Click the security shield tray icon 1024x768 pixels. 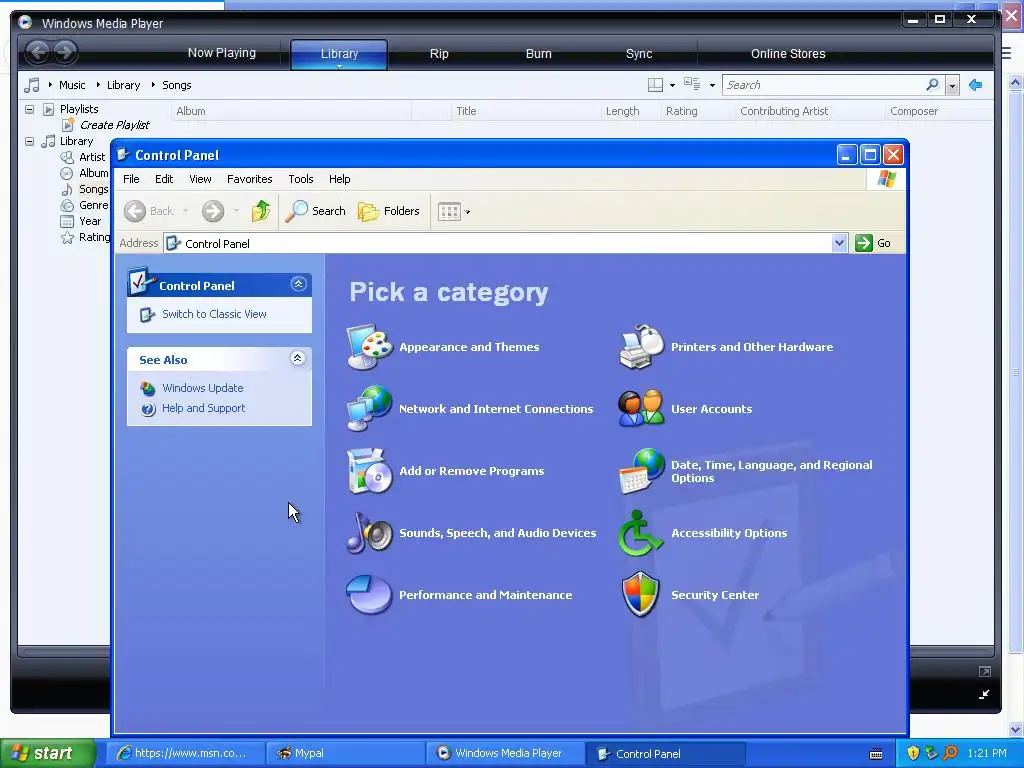click(x=913, y=753)
